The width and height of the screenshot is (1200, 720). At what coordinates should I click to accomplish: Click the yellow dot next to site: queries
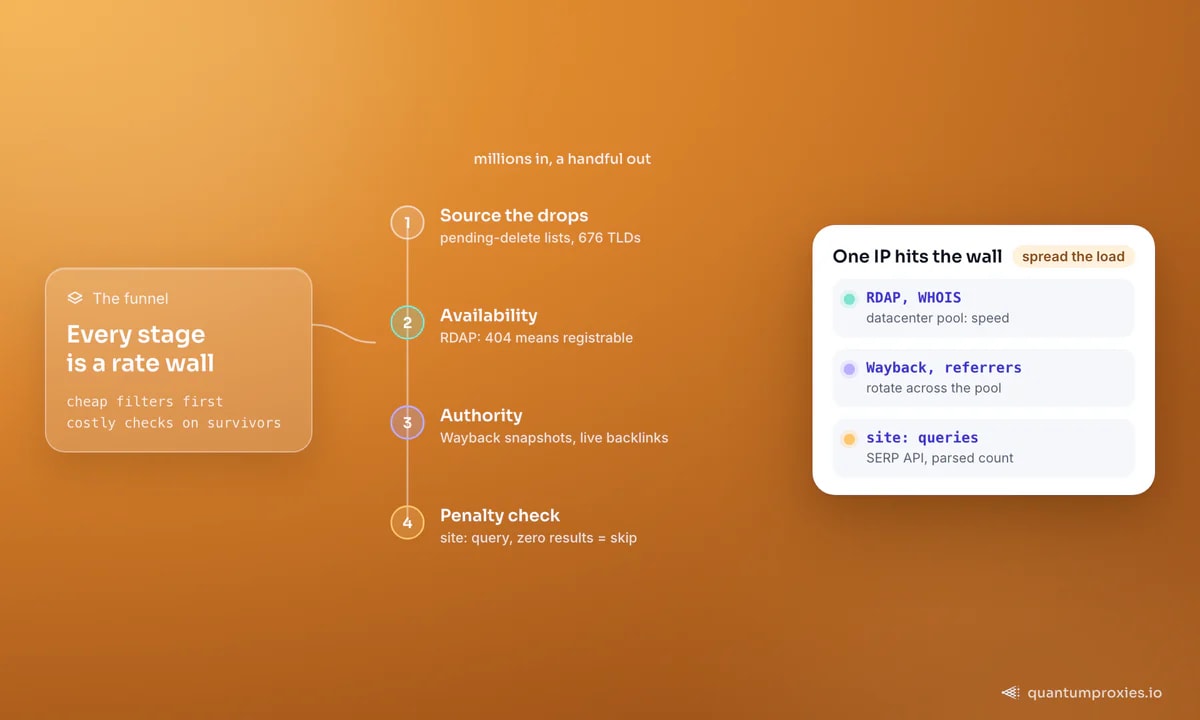pos(849,439)
